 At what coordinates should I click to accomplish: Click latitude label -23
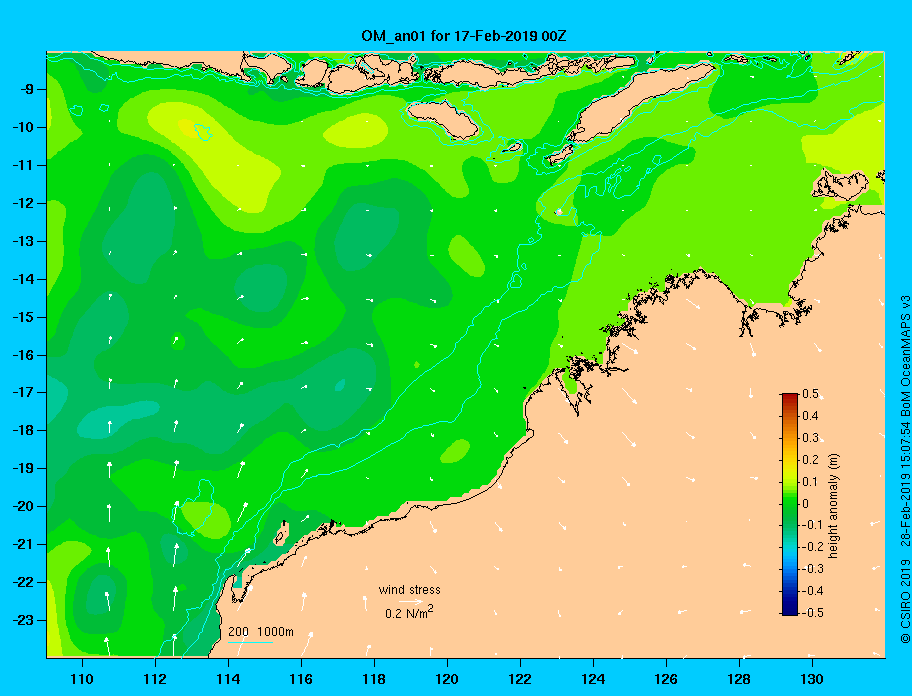(x=23, y=620)
